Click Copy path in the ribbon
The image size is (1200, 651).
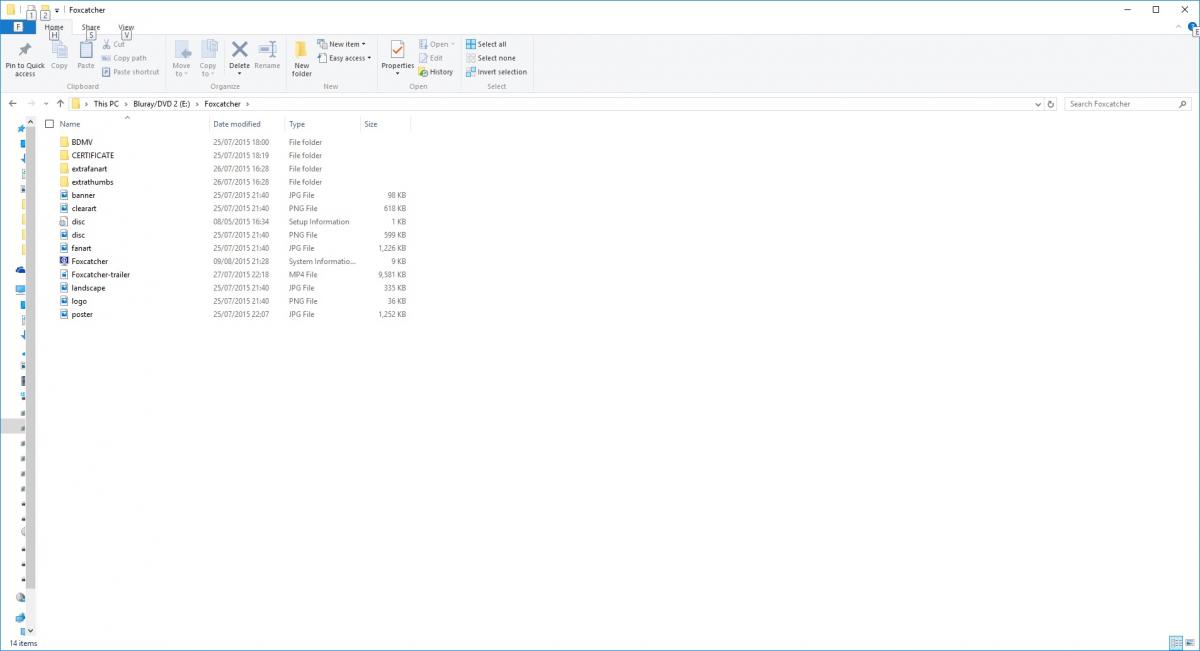click(x=124, y=58)
